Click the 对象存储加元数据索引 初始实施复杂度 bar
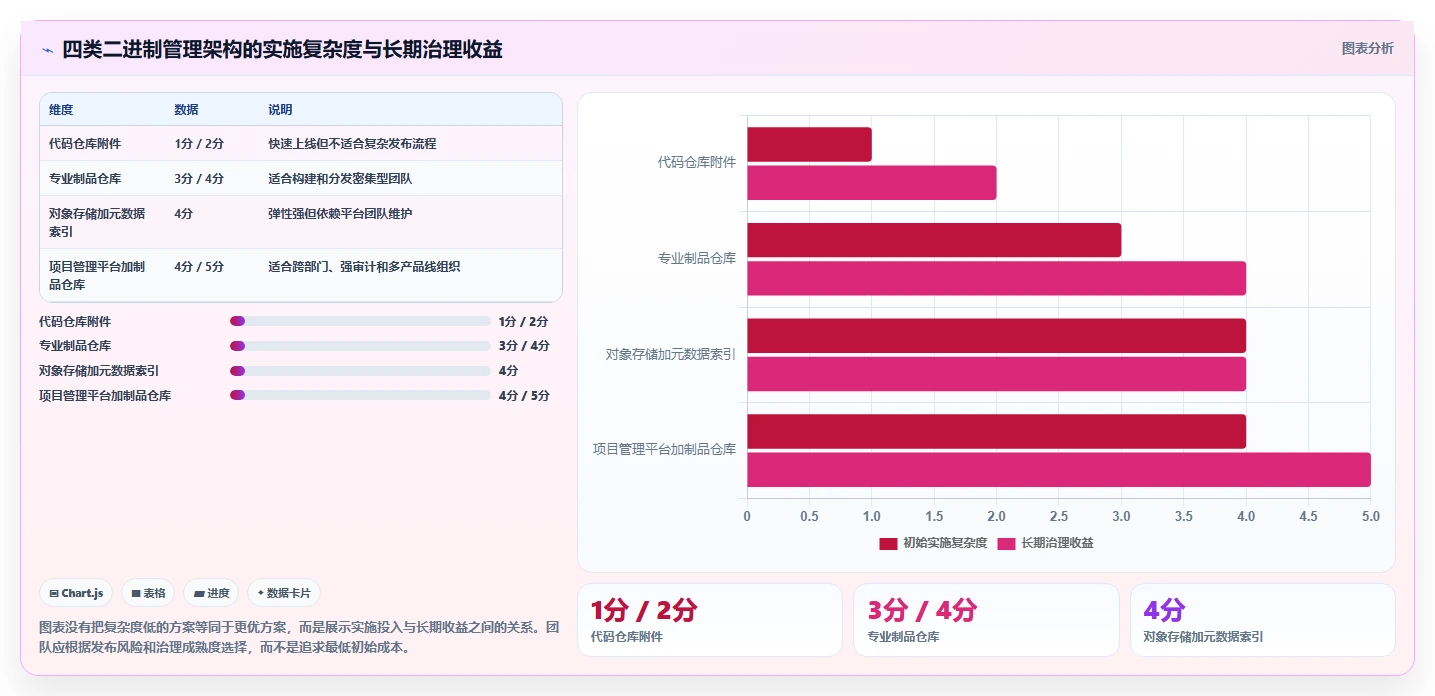1435x696 pixels. (996, 336)
